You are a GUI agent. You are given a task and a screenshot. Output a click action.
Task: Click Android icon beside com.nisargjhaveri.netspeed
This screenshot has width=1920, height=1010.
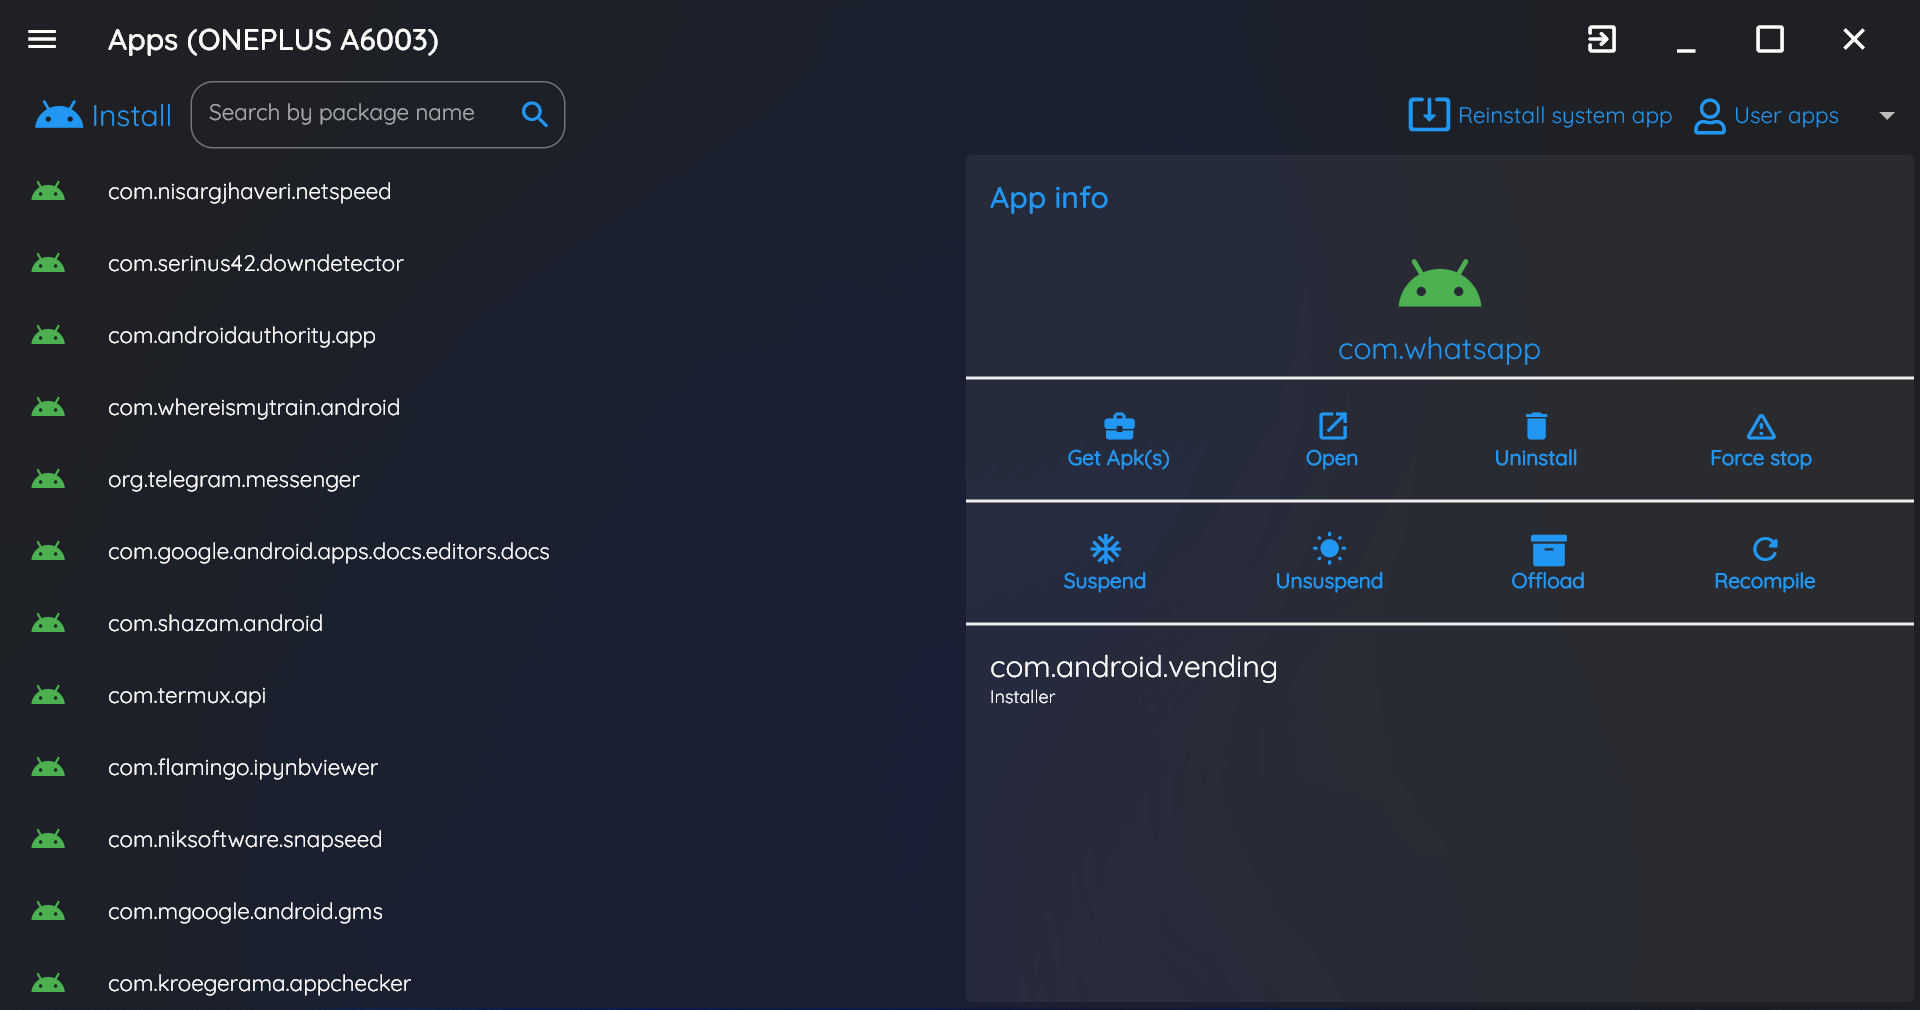48,191
